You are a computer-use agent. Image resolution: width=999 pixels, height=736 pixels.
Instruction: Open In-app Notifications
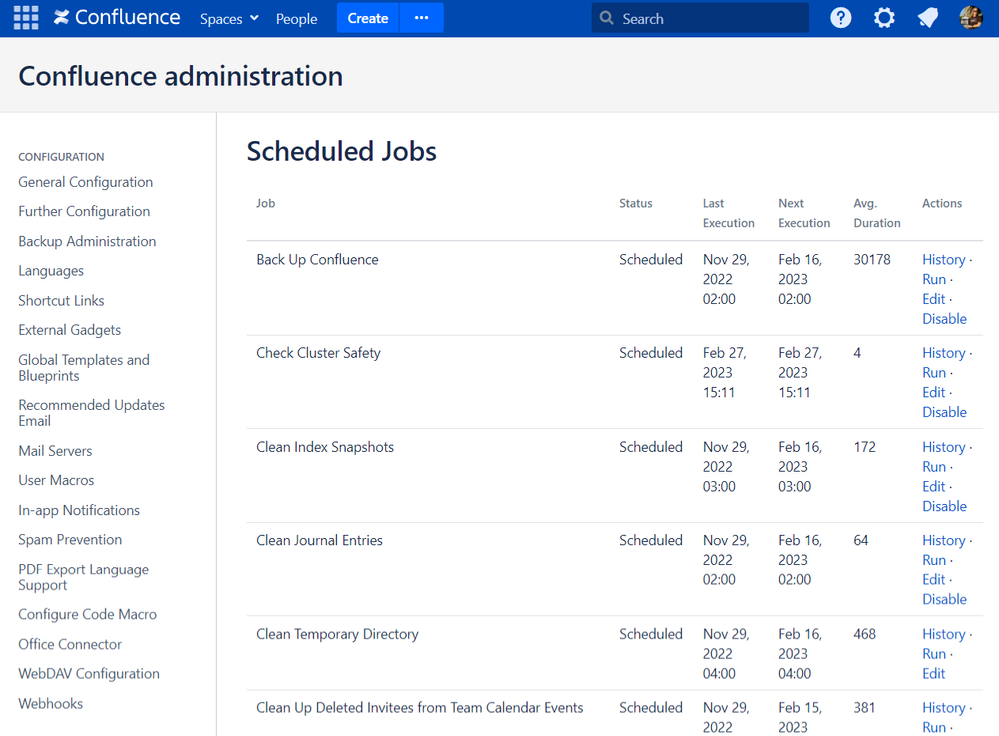click(x=79, y=510)
